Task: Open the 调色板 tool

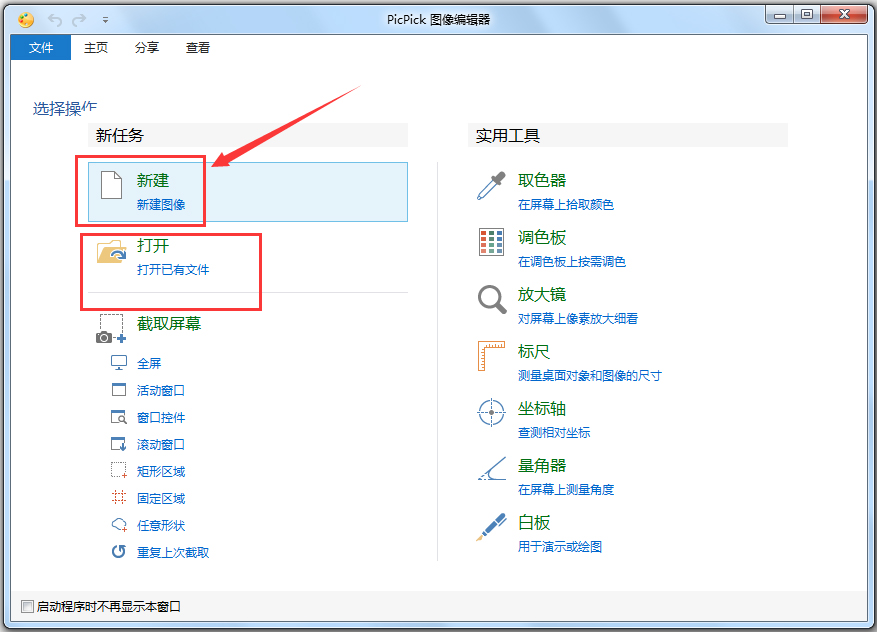Action: pos(541,237)
